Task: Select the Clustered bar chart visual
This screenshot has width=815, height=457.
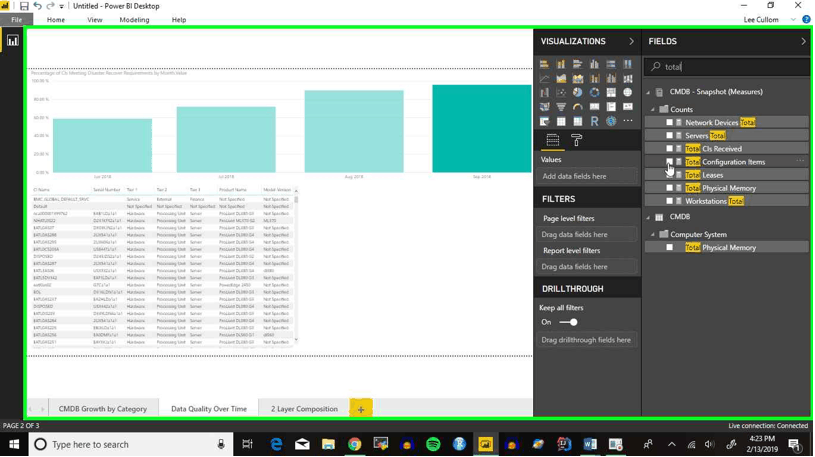Action: point(577,64)
